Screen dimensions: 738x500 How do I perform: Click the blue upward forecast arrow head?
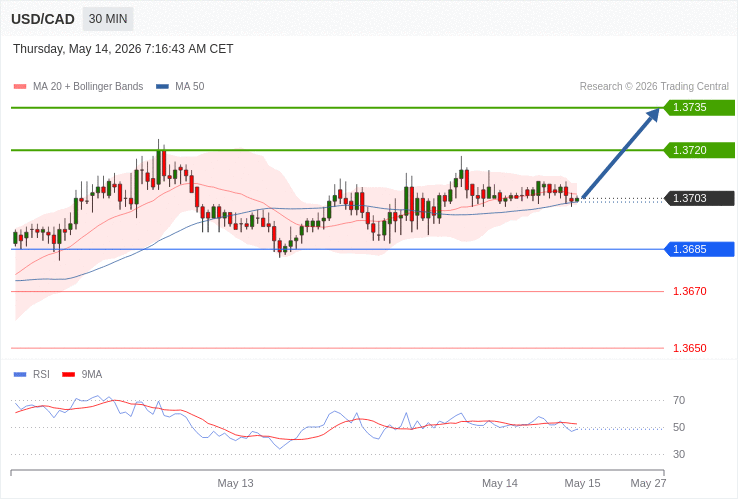click(652, 115)
